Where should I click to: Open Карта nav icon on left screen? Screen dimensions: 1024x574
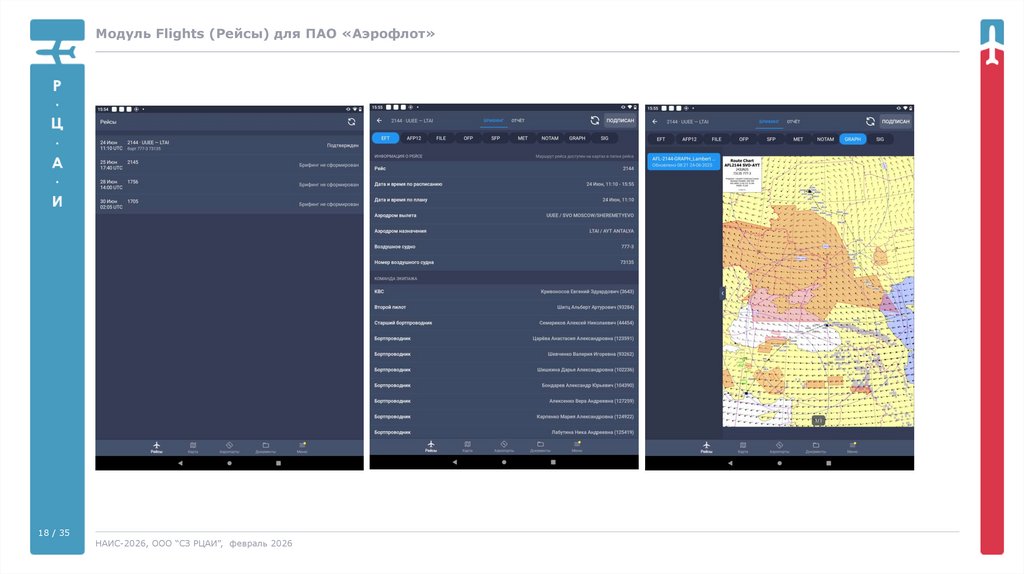193,447
